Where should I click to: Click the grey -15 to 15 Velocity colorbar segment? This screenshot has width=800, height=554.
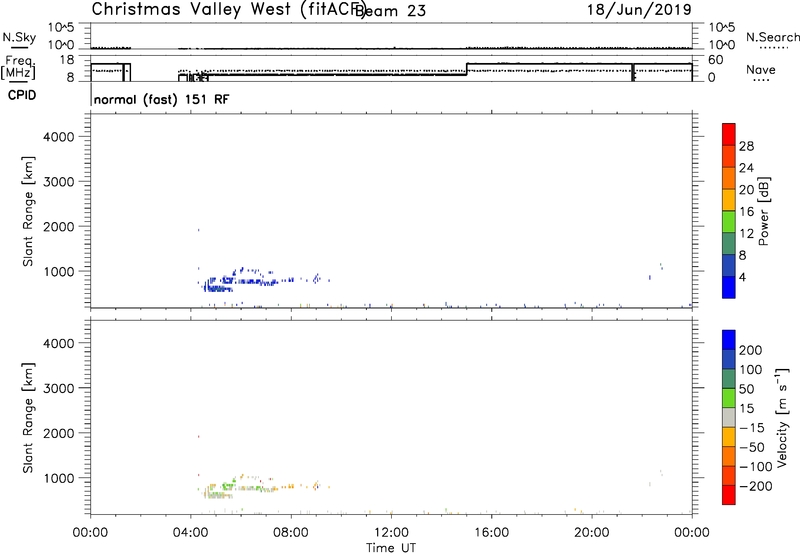[x=729, y=418]
